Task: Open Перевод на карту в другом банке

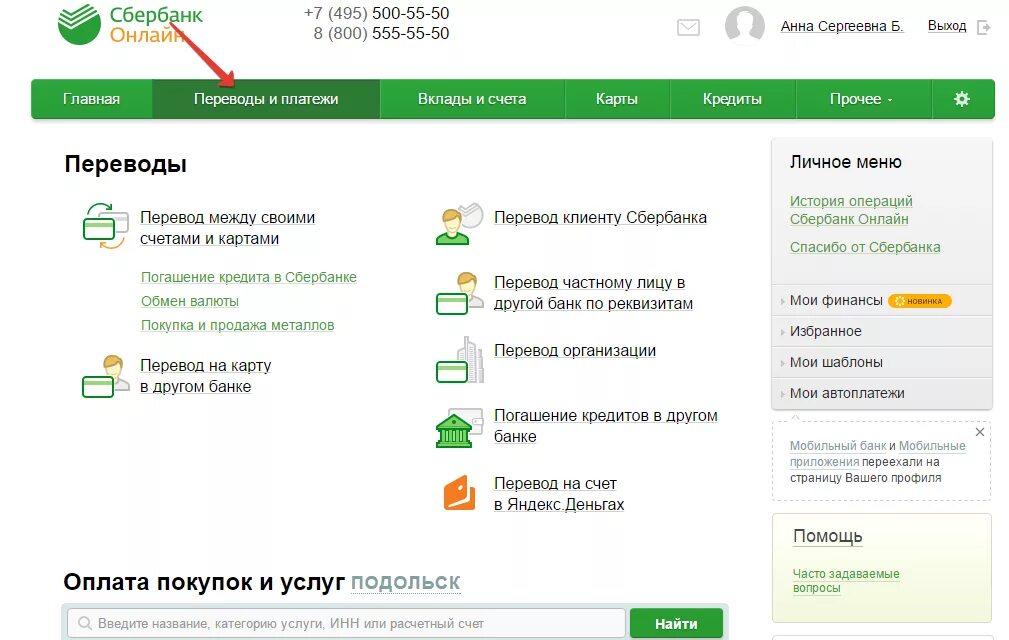Action: coord(205,376)
